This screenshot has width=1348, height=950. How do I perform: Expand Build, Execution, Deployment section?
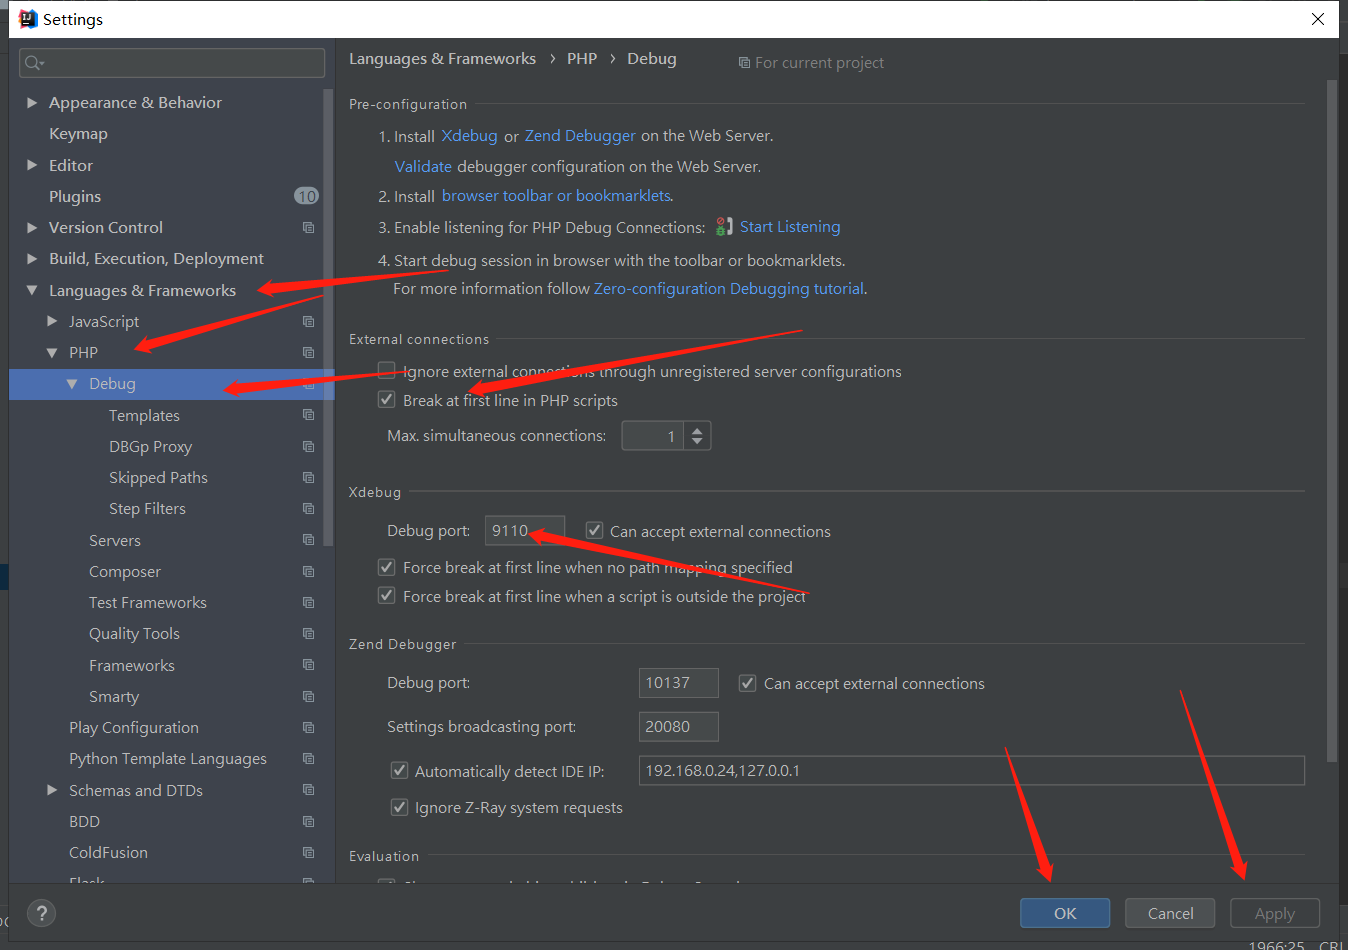32,259
